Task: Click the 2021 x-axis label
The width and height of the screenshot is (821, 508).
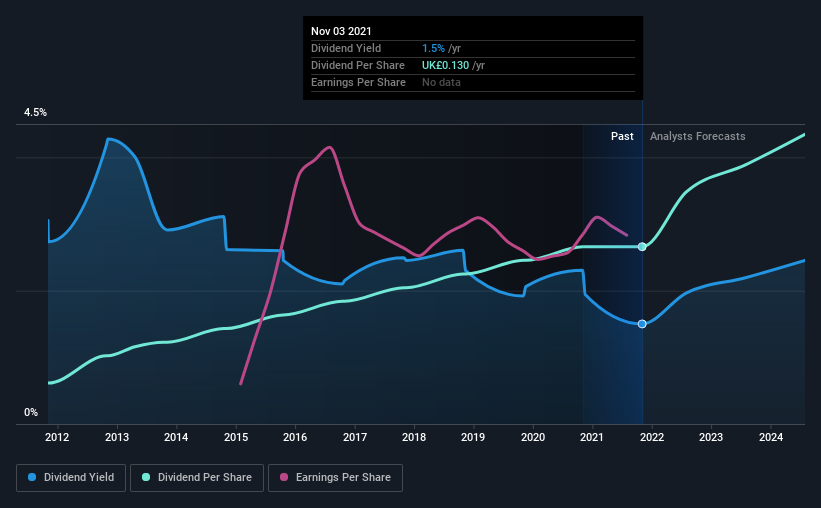Action: (592, 437)
